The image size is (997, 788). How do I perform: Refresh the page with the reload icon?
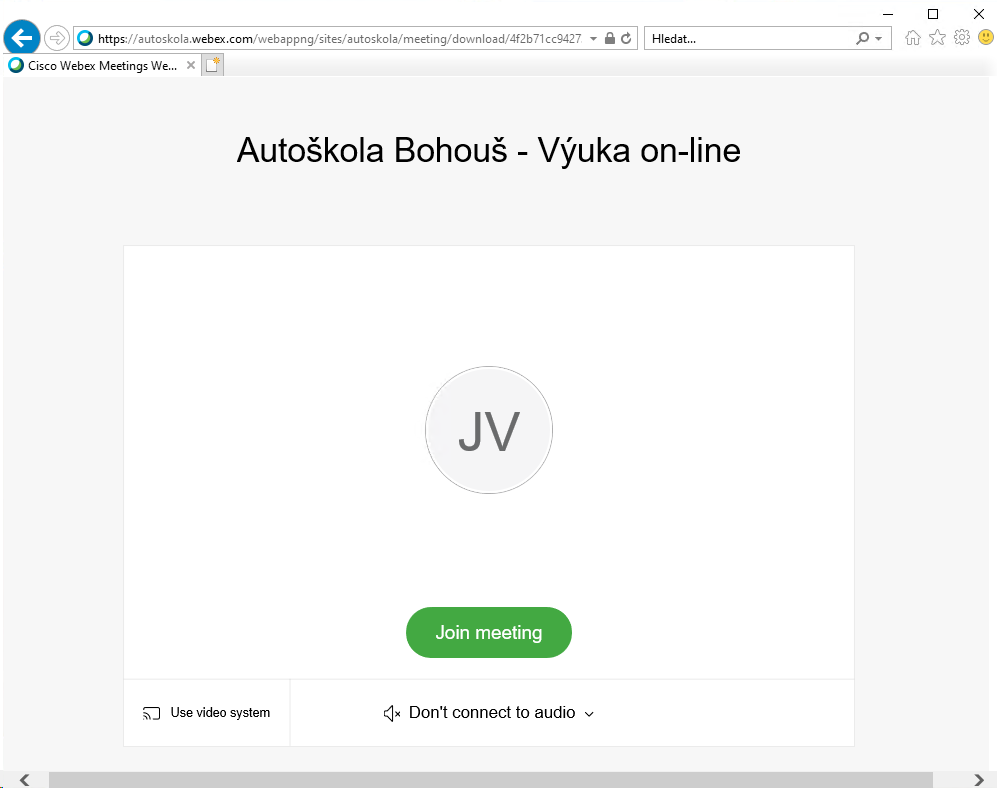click(x=626, y=38)
